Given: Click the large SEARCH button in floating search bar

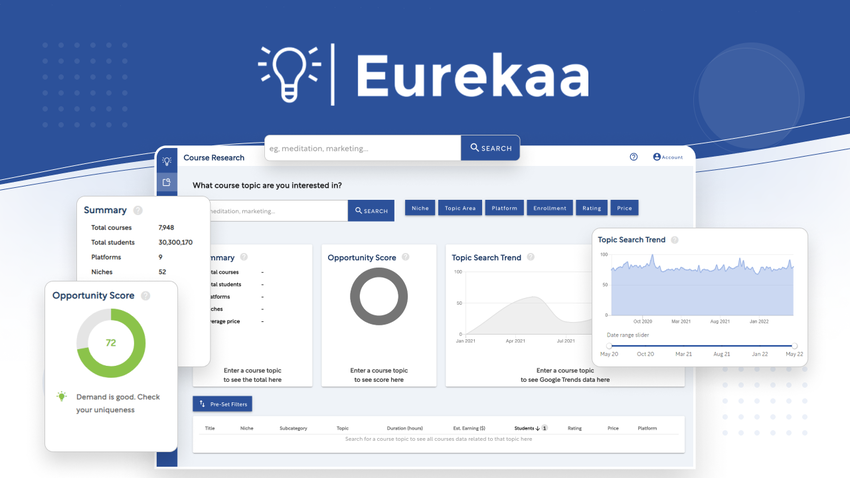Looking at the screenshot, I should [491, 147].
